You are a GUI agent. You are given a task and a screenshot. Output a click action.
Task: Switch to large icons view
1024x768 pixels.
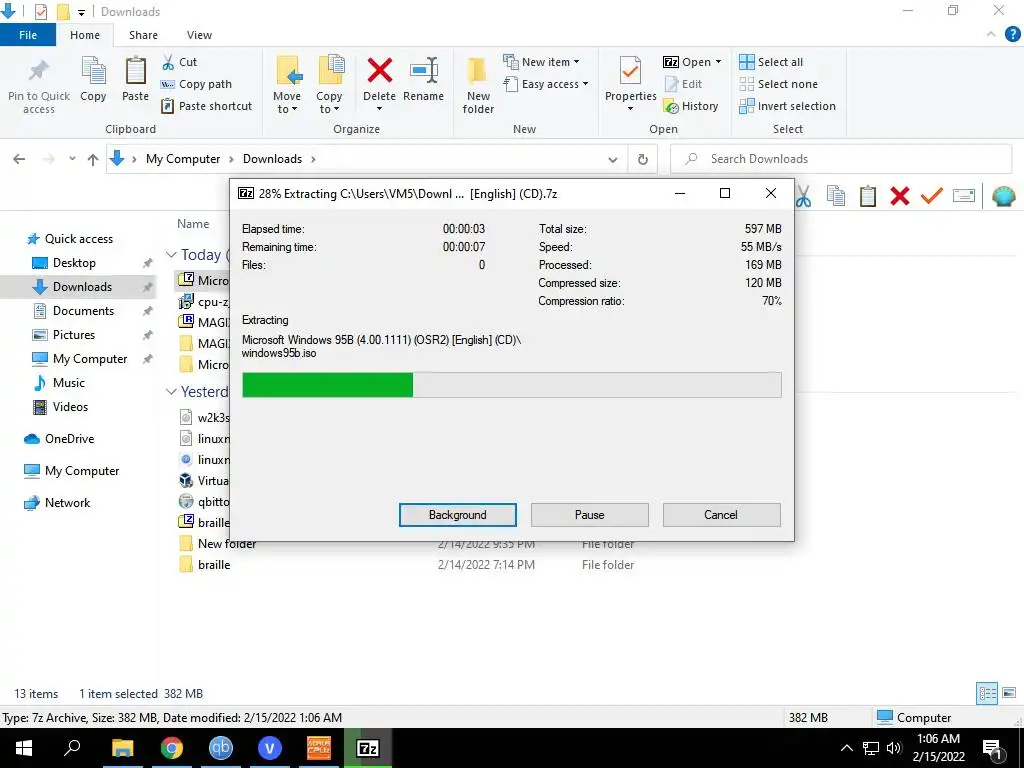(1009, 693)
